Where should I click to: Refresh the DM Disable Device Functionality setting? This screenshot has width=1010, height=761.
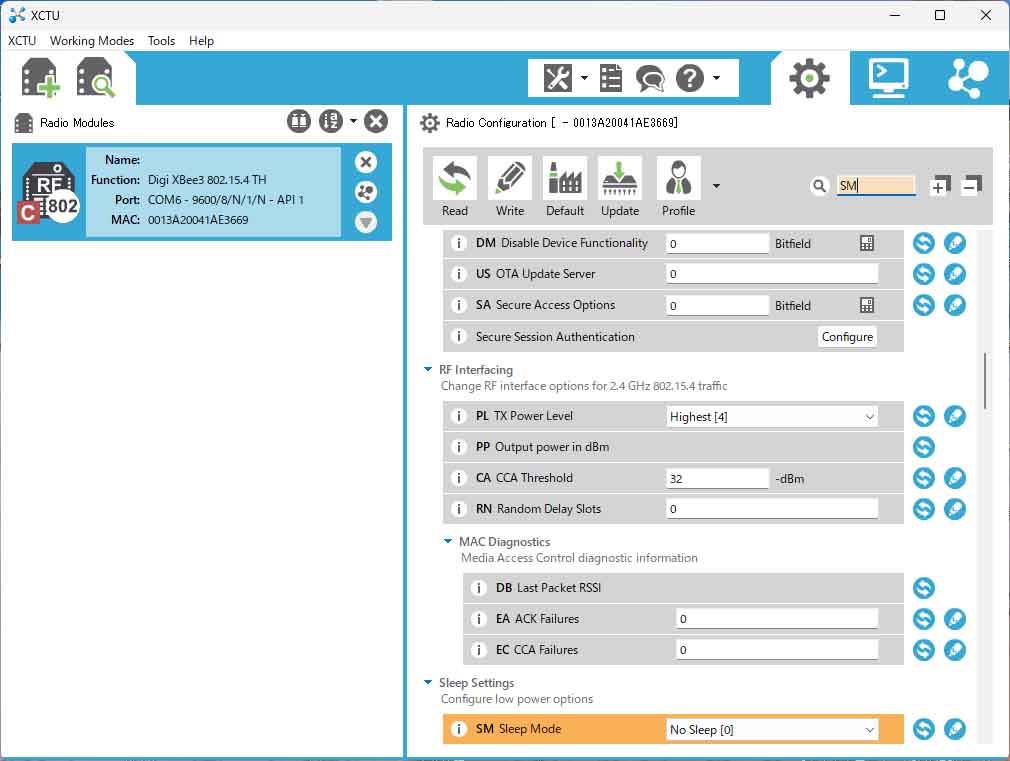[924, 243]
